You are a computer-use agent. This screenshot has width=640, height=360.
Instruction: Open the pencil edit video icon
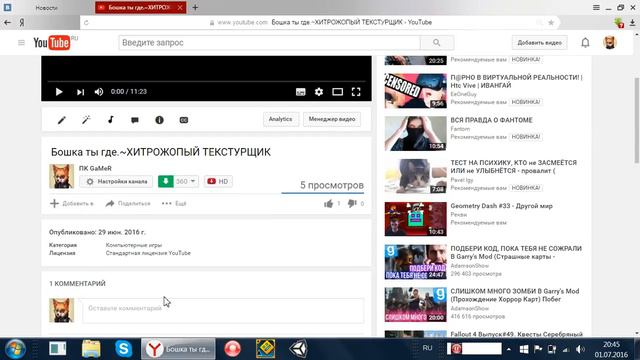click(x=62, y=120)
